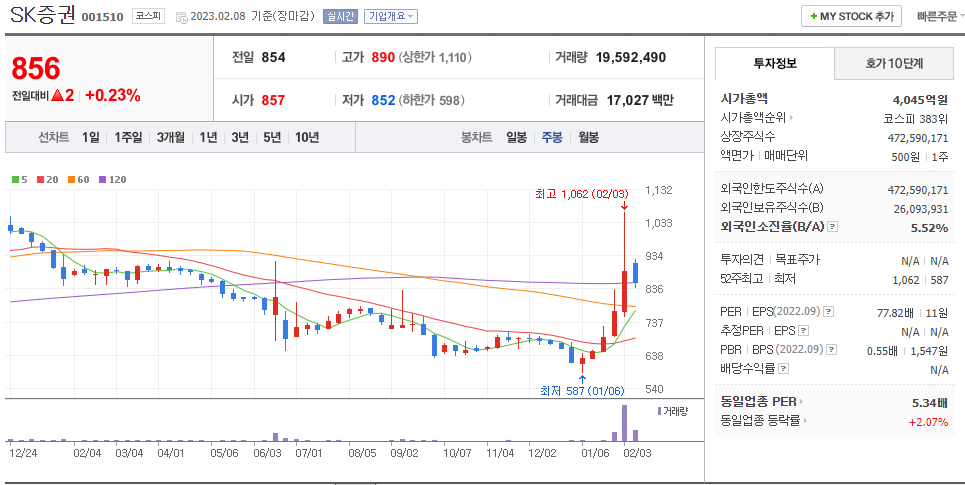Screen dimensions: 965x485
Task: Show the 주봉 candle chart
Action: tap(552, 137)
